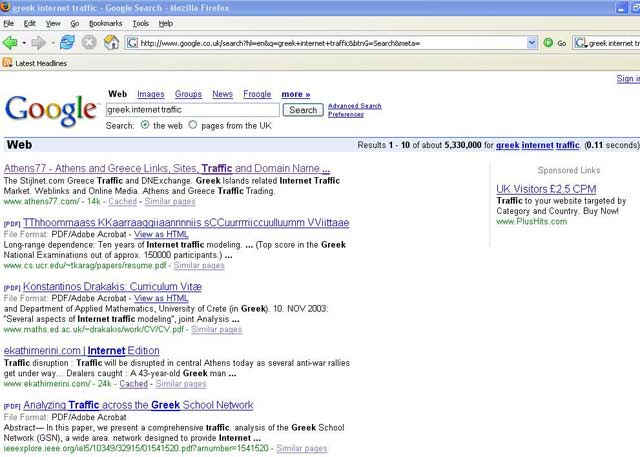Image resolution: width=640 pixels, height=457 pixels.
Task: Click the Latest Headlines RSS feed icon
Action: pos(7,62)
